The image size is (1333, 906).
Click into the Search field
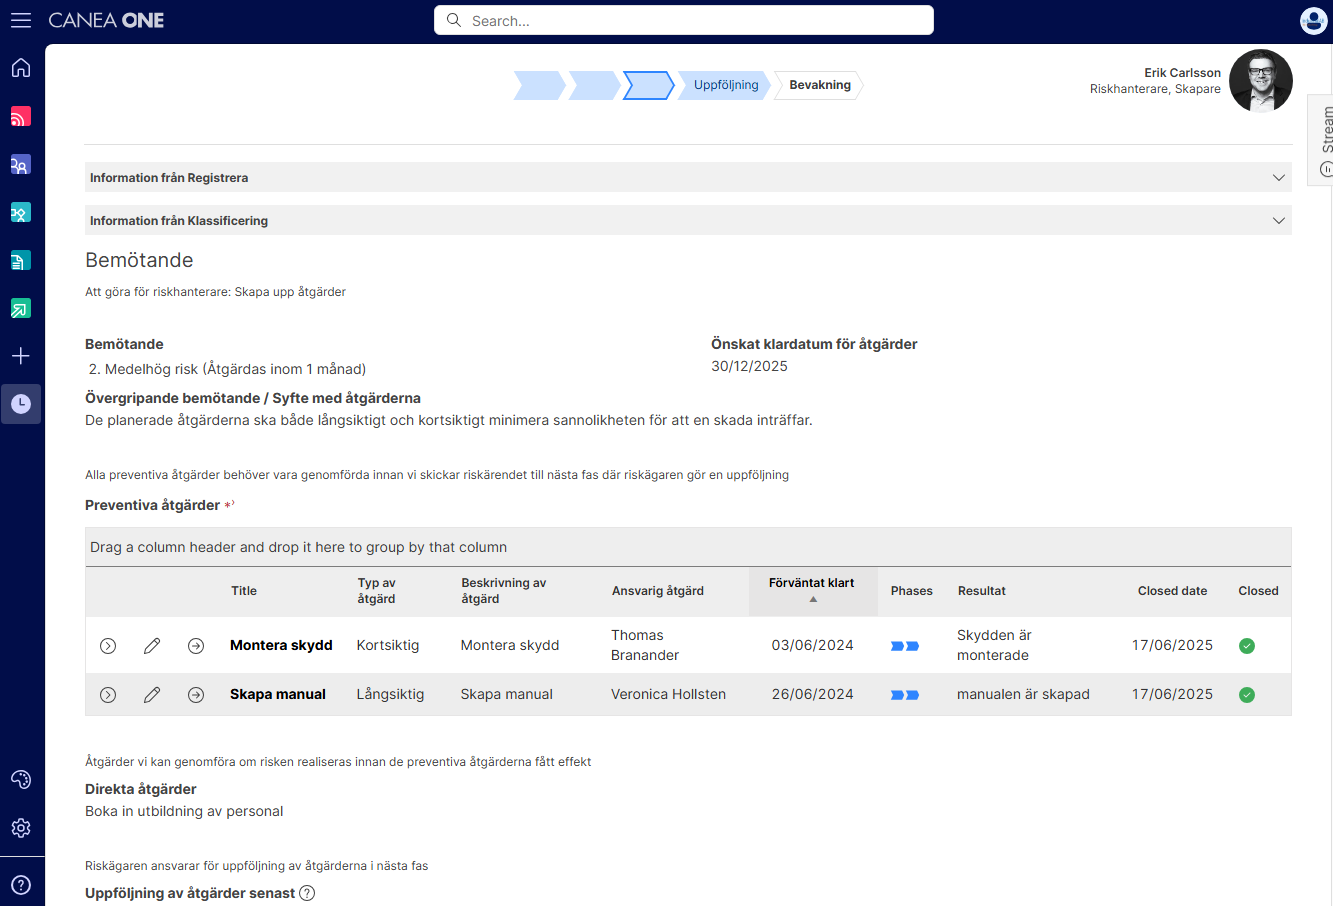(x=684, y=20)
